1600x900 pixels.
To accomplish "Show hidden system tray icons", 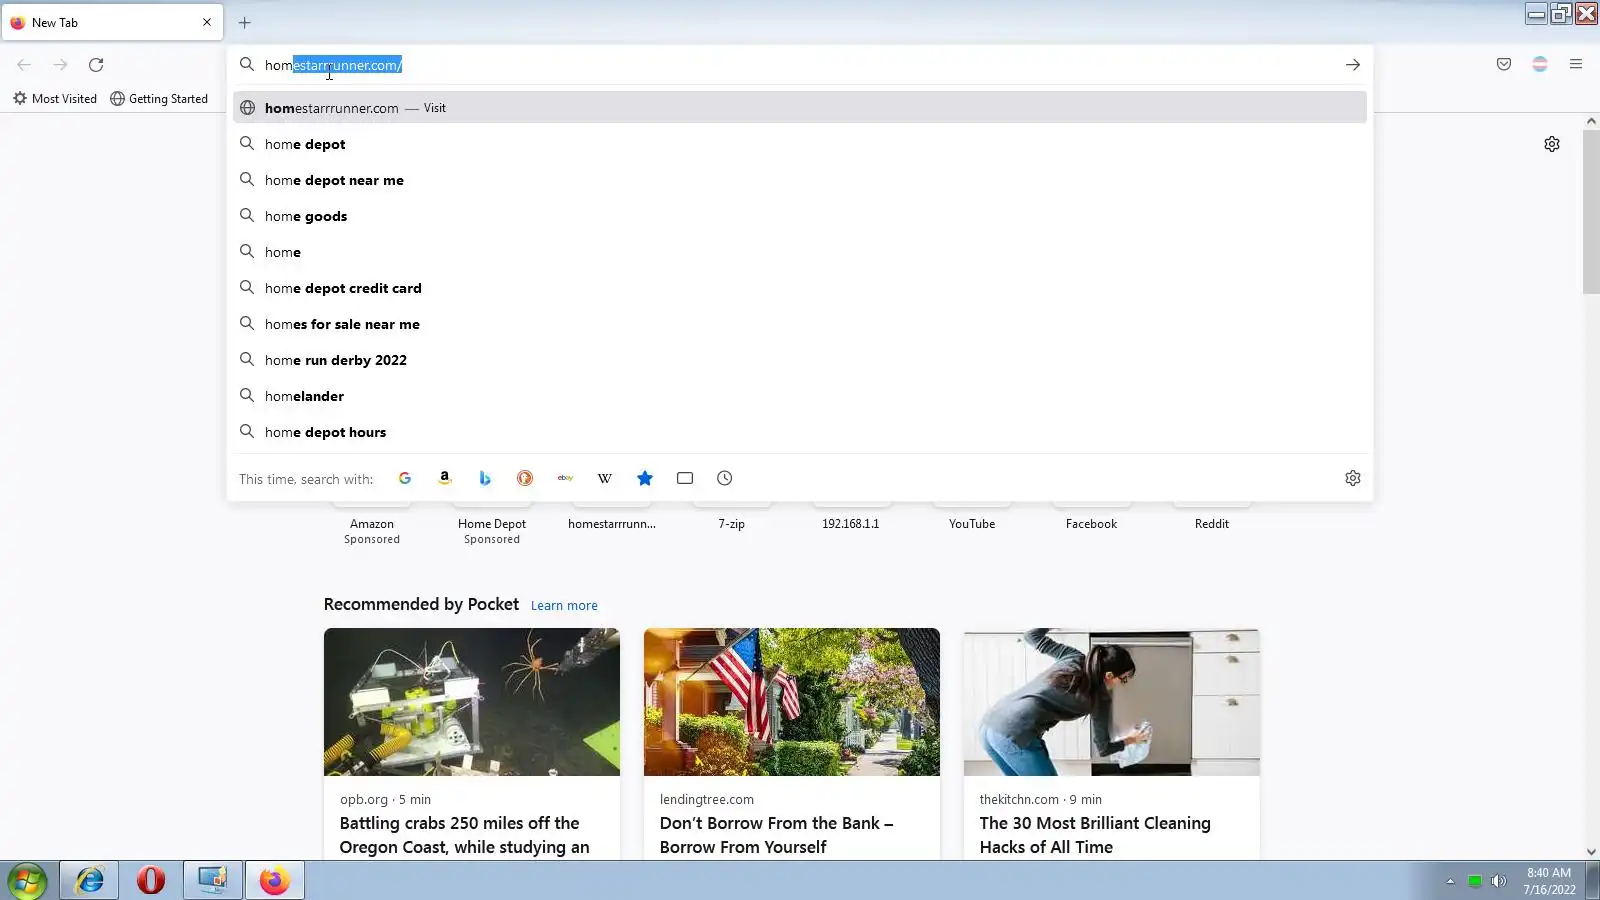I will coord(1450,881).
